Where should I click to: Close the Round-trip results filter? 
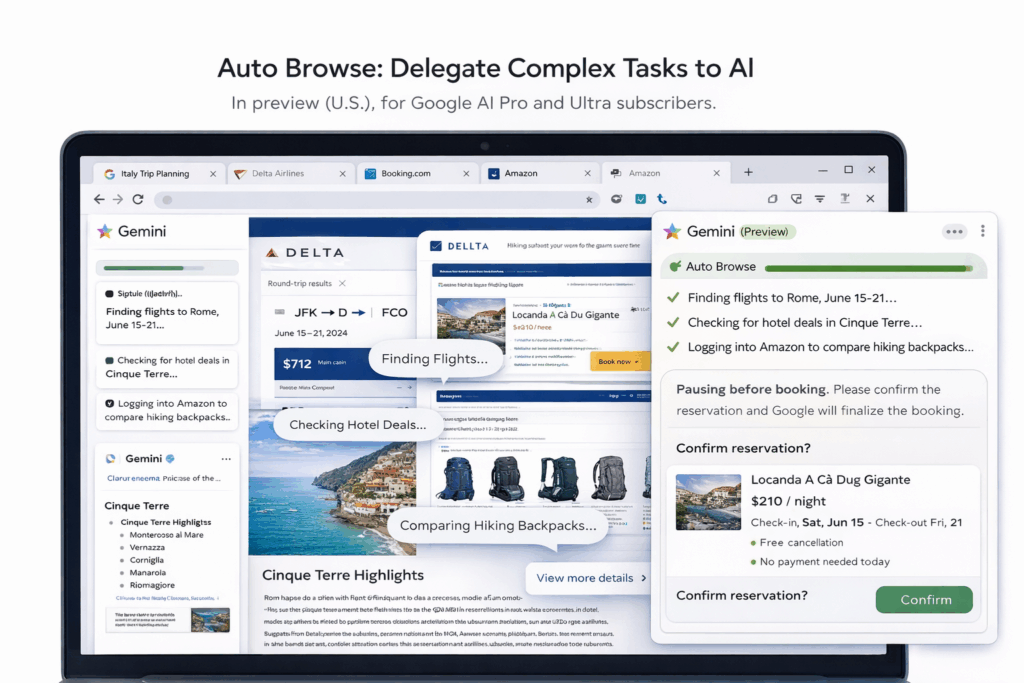pyautogui.click(x=341, y=284)
